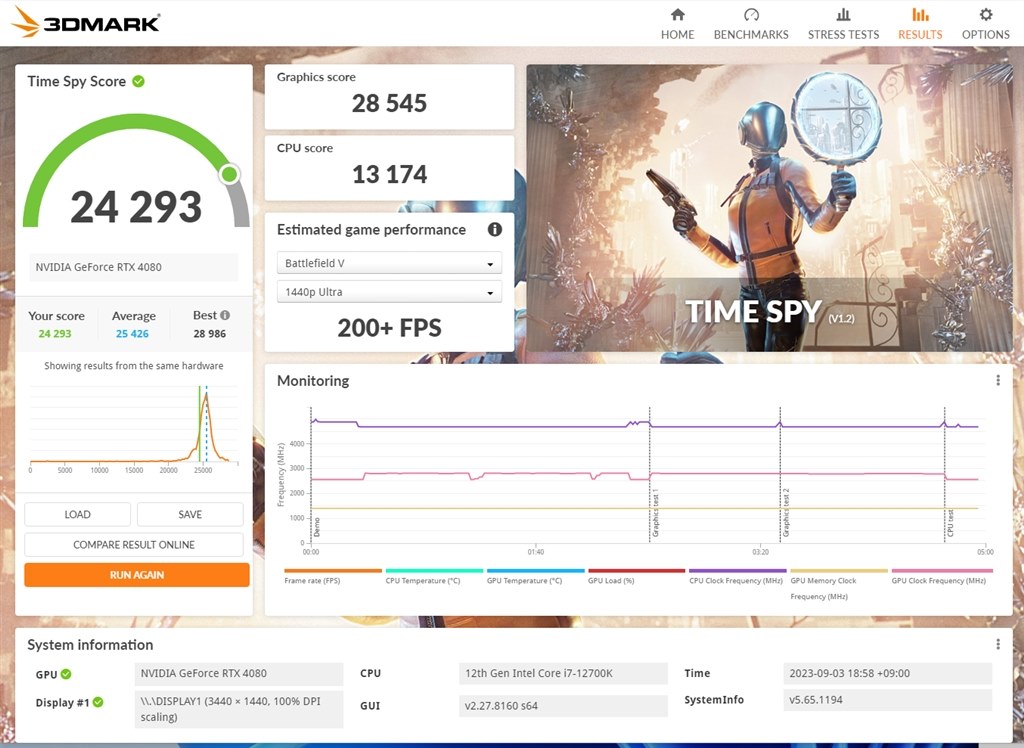Click the score gauge indicator knob
Screen dimensions: 1024x748
(229, 174)
